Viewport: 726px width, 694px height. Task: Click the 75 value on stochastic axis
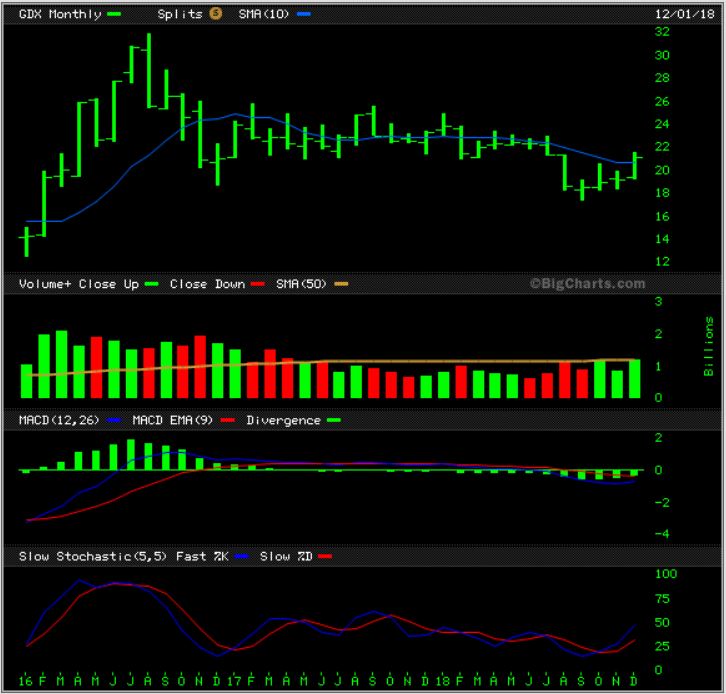tap(662, 599)
